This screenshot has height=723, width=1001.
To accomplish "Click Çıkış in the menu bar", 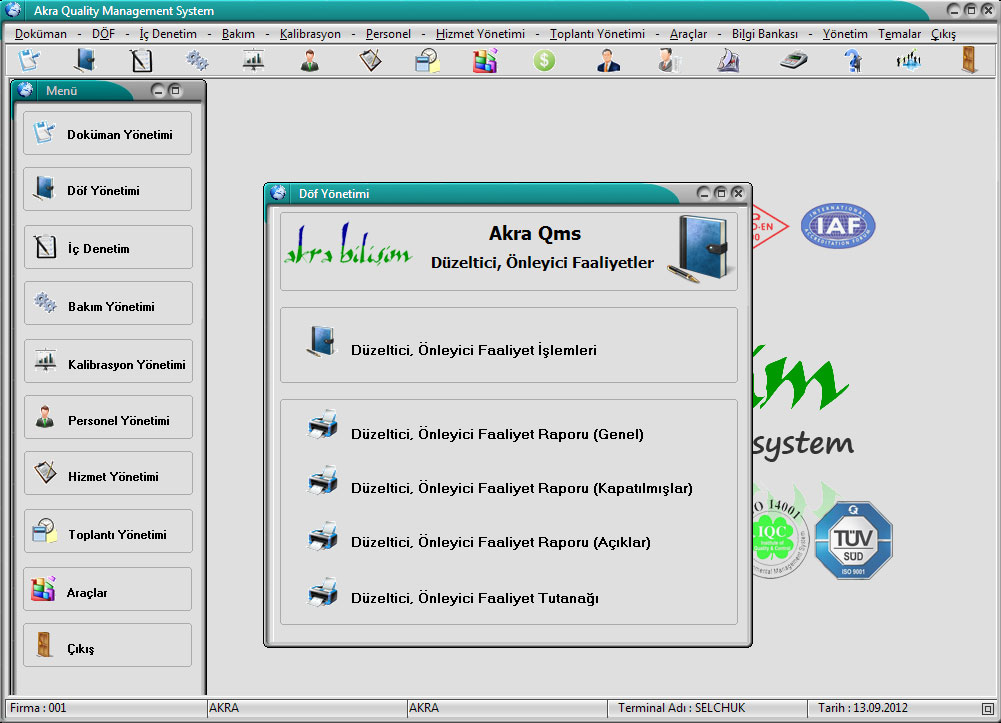I will [x=944, y=34].
